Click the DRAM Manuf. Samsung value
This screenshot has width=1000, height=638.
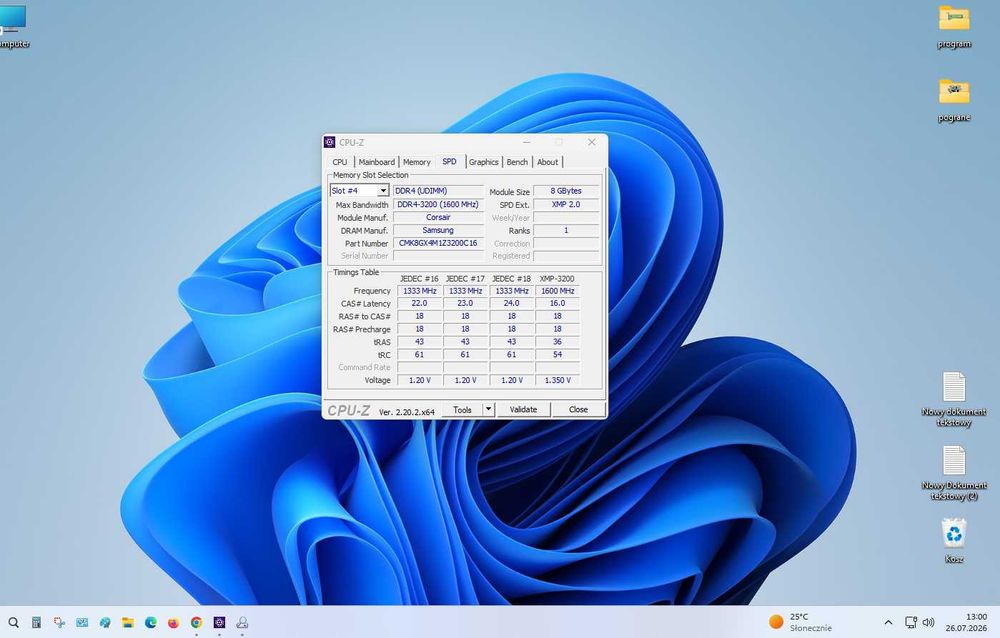coord(438,230)
